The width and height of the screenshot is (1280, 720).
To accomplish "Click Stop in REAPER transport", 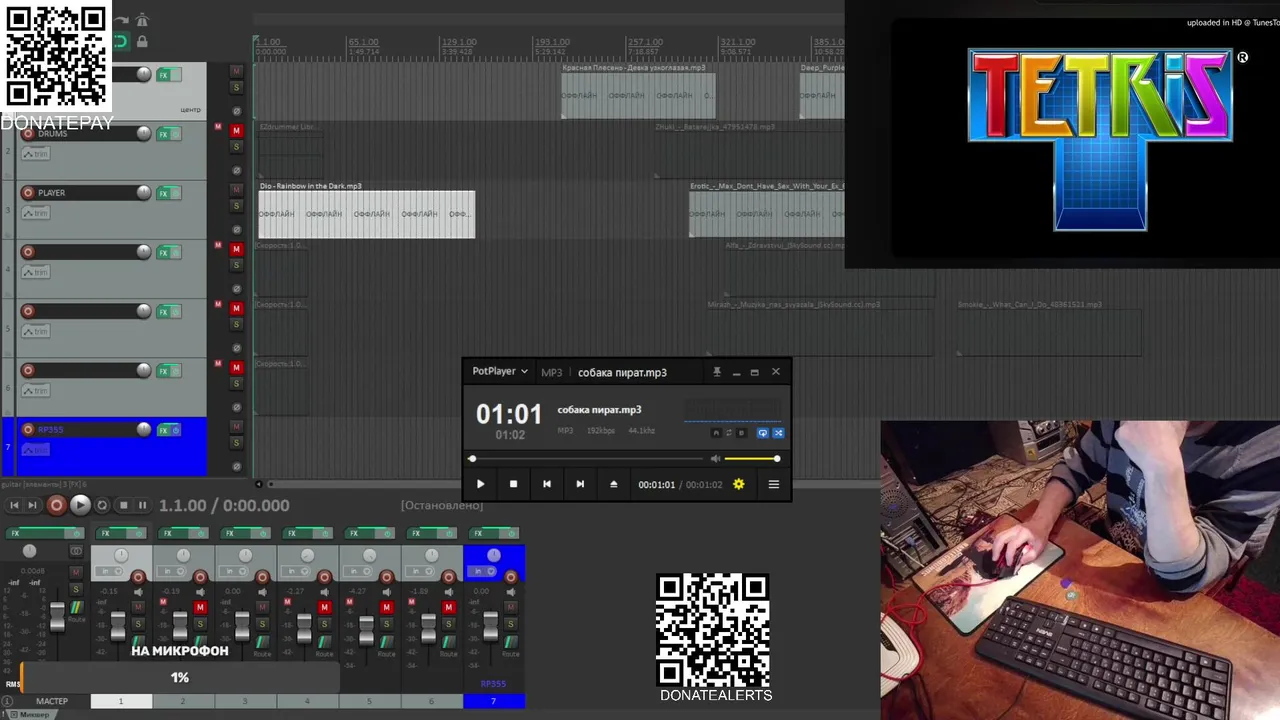I will point(123,505).
